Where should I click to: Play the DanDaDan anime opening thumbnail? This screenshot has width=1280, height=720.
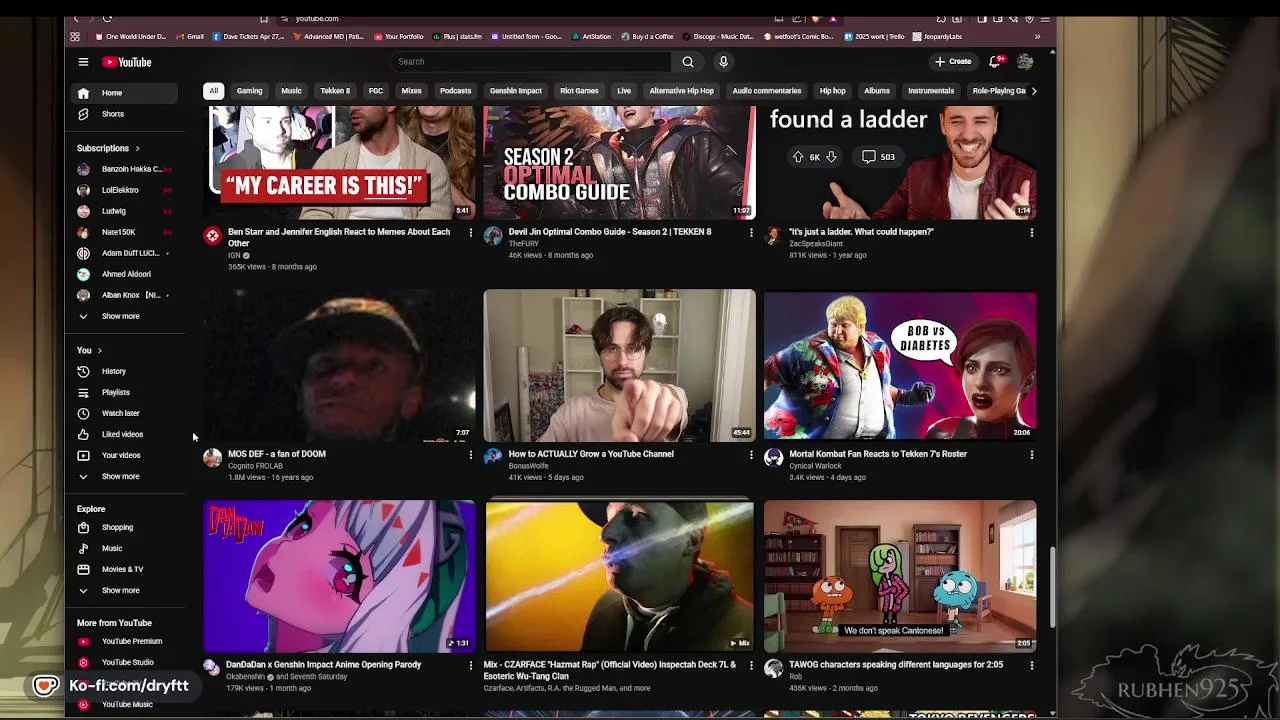point(339,576)
